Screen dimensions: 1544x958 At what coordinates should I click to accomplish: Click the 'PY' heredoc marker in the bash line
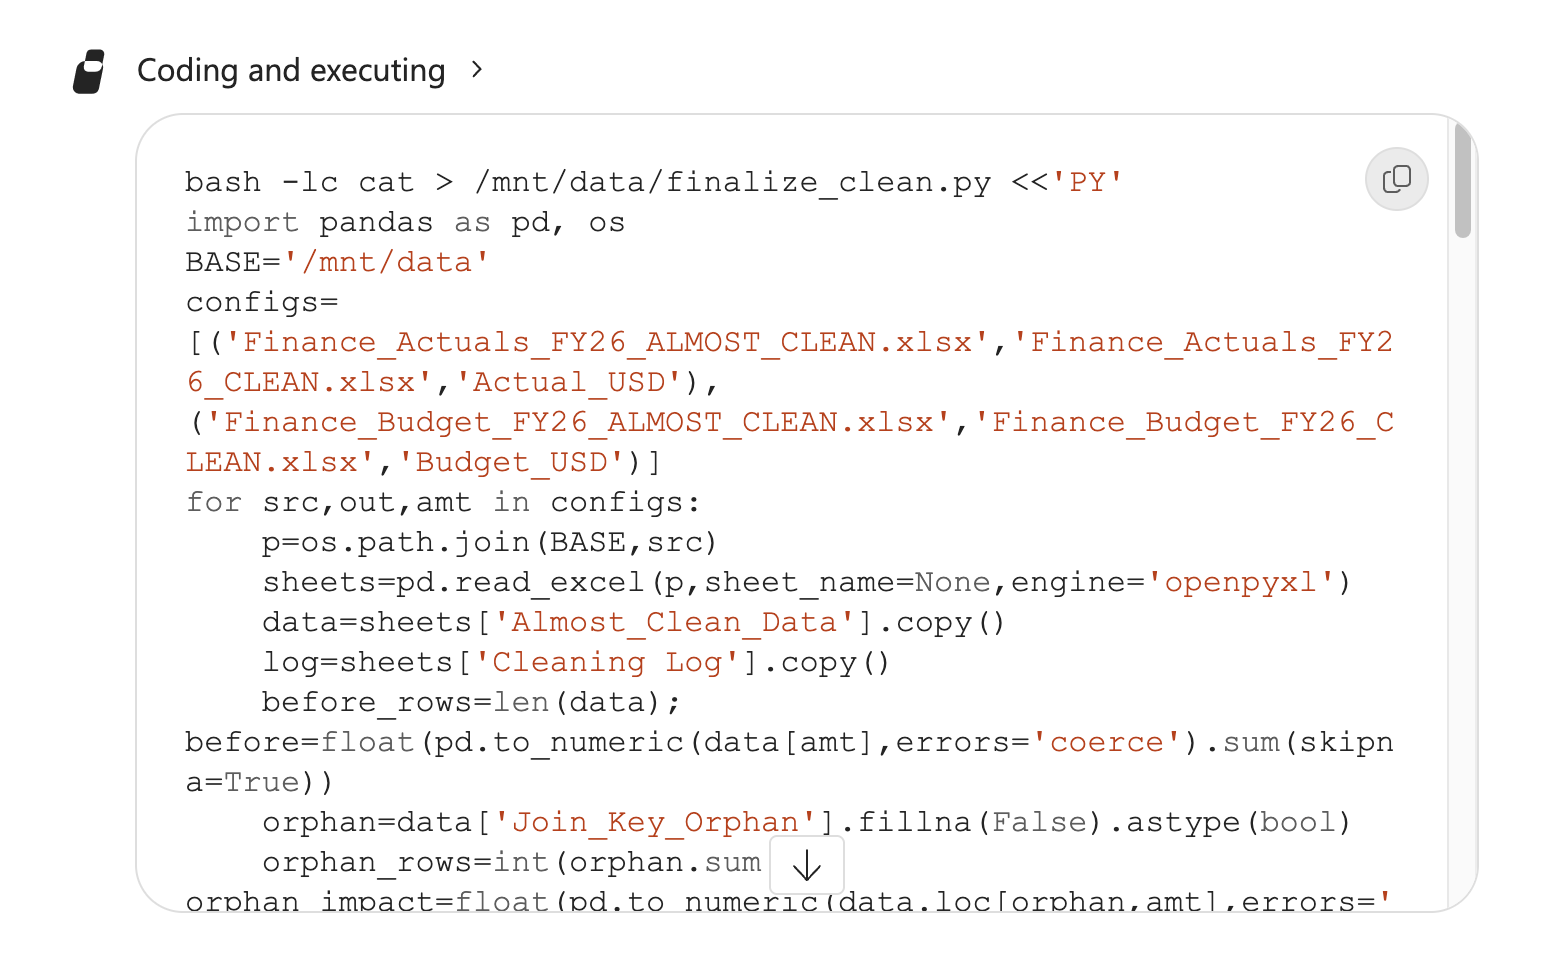click(1087, 182)
